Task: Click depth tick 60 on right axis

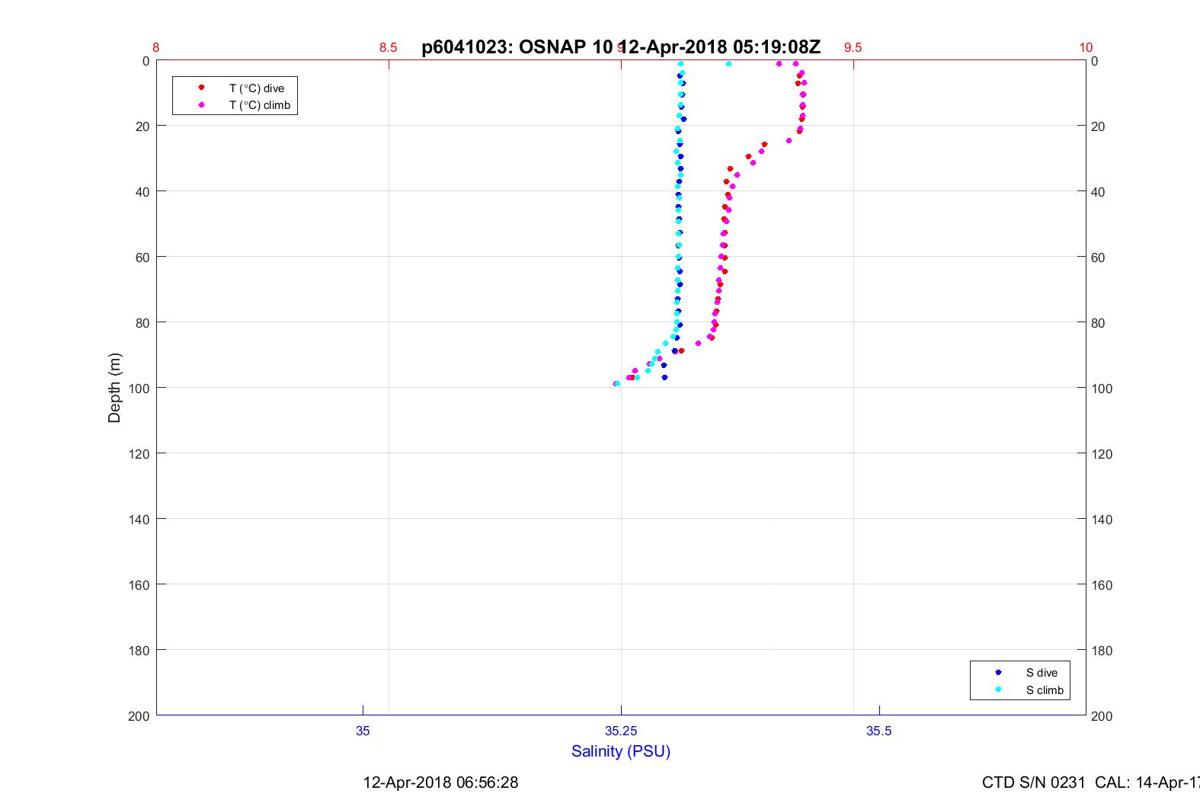Action: click(1099, 257)
